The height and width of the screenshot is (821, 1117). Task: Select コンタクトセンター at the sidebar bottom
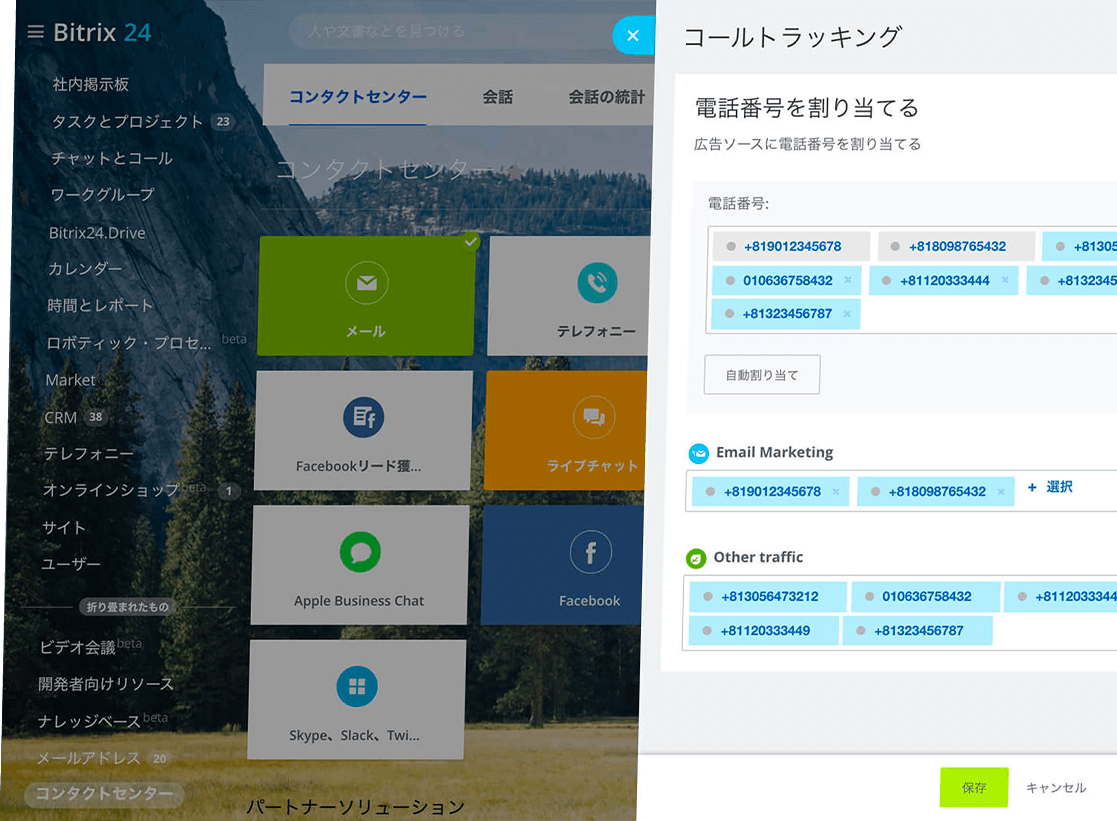[x=104, y=794]
